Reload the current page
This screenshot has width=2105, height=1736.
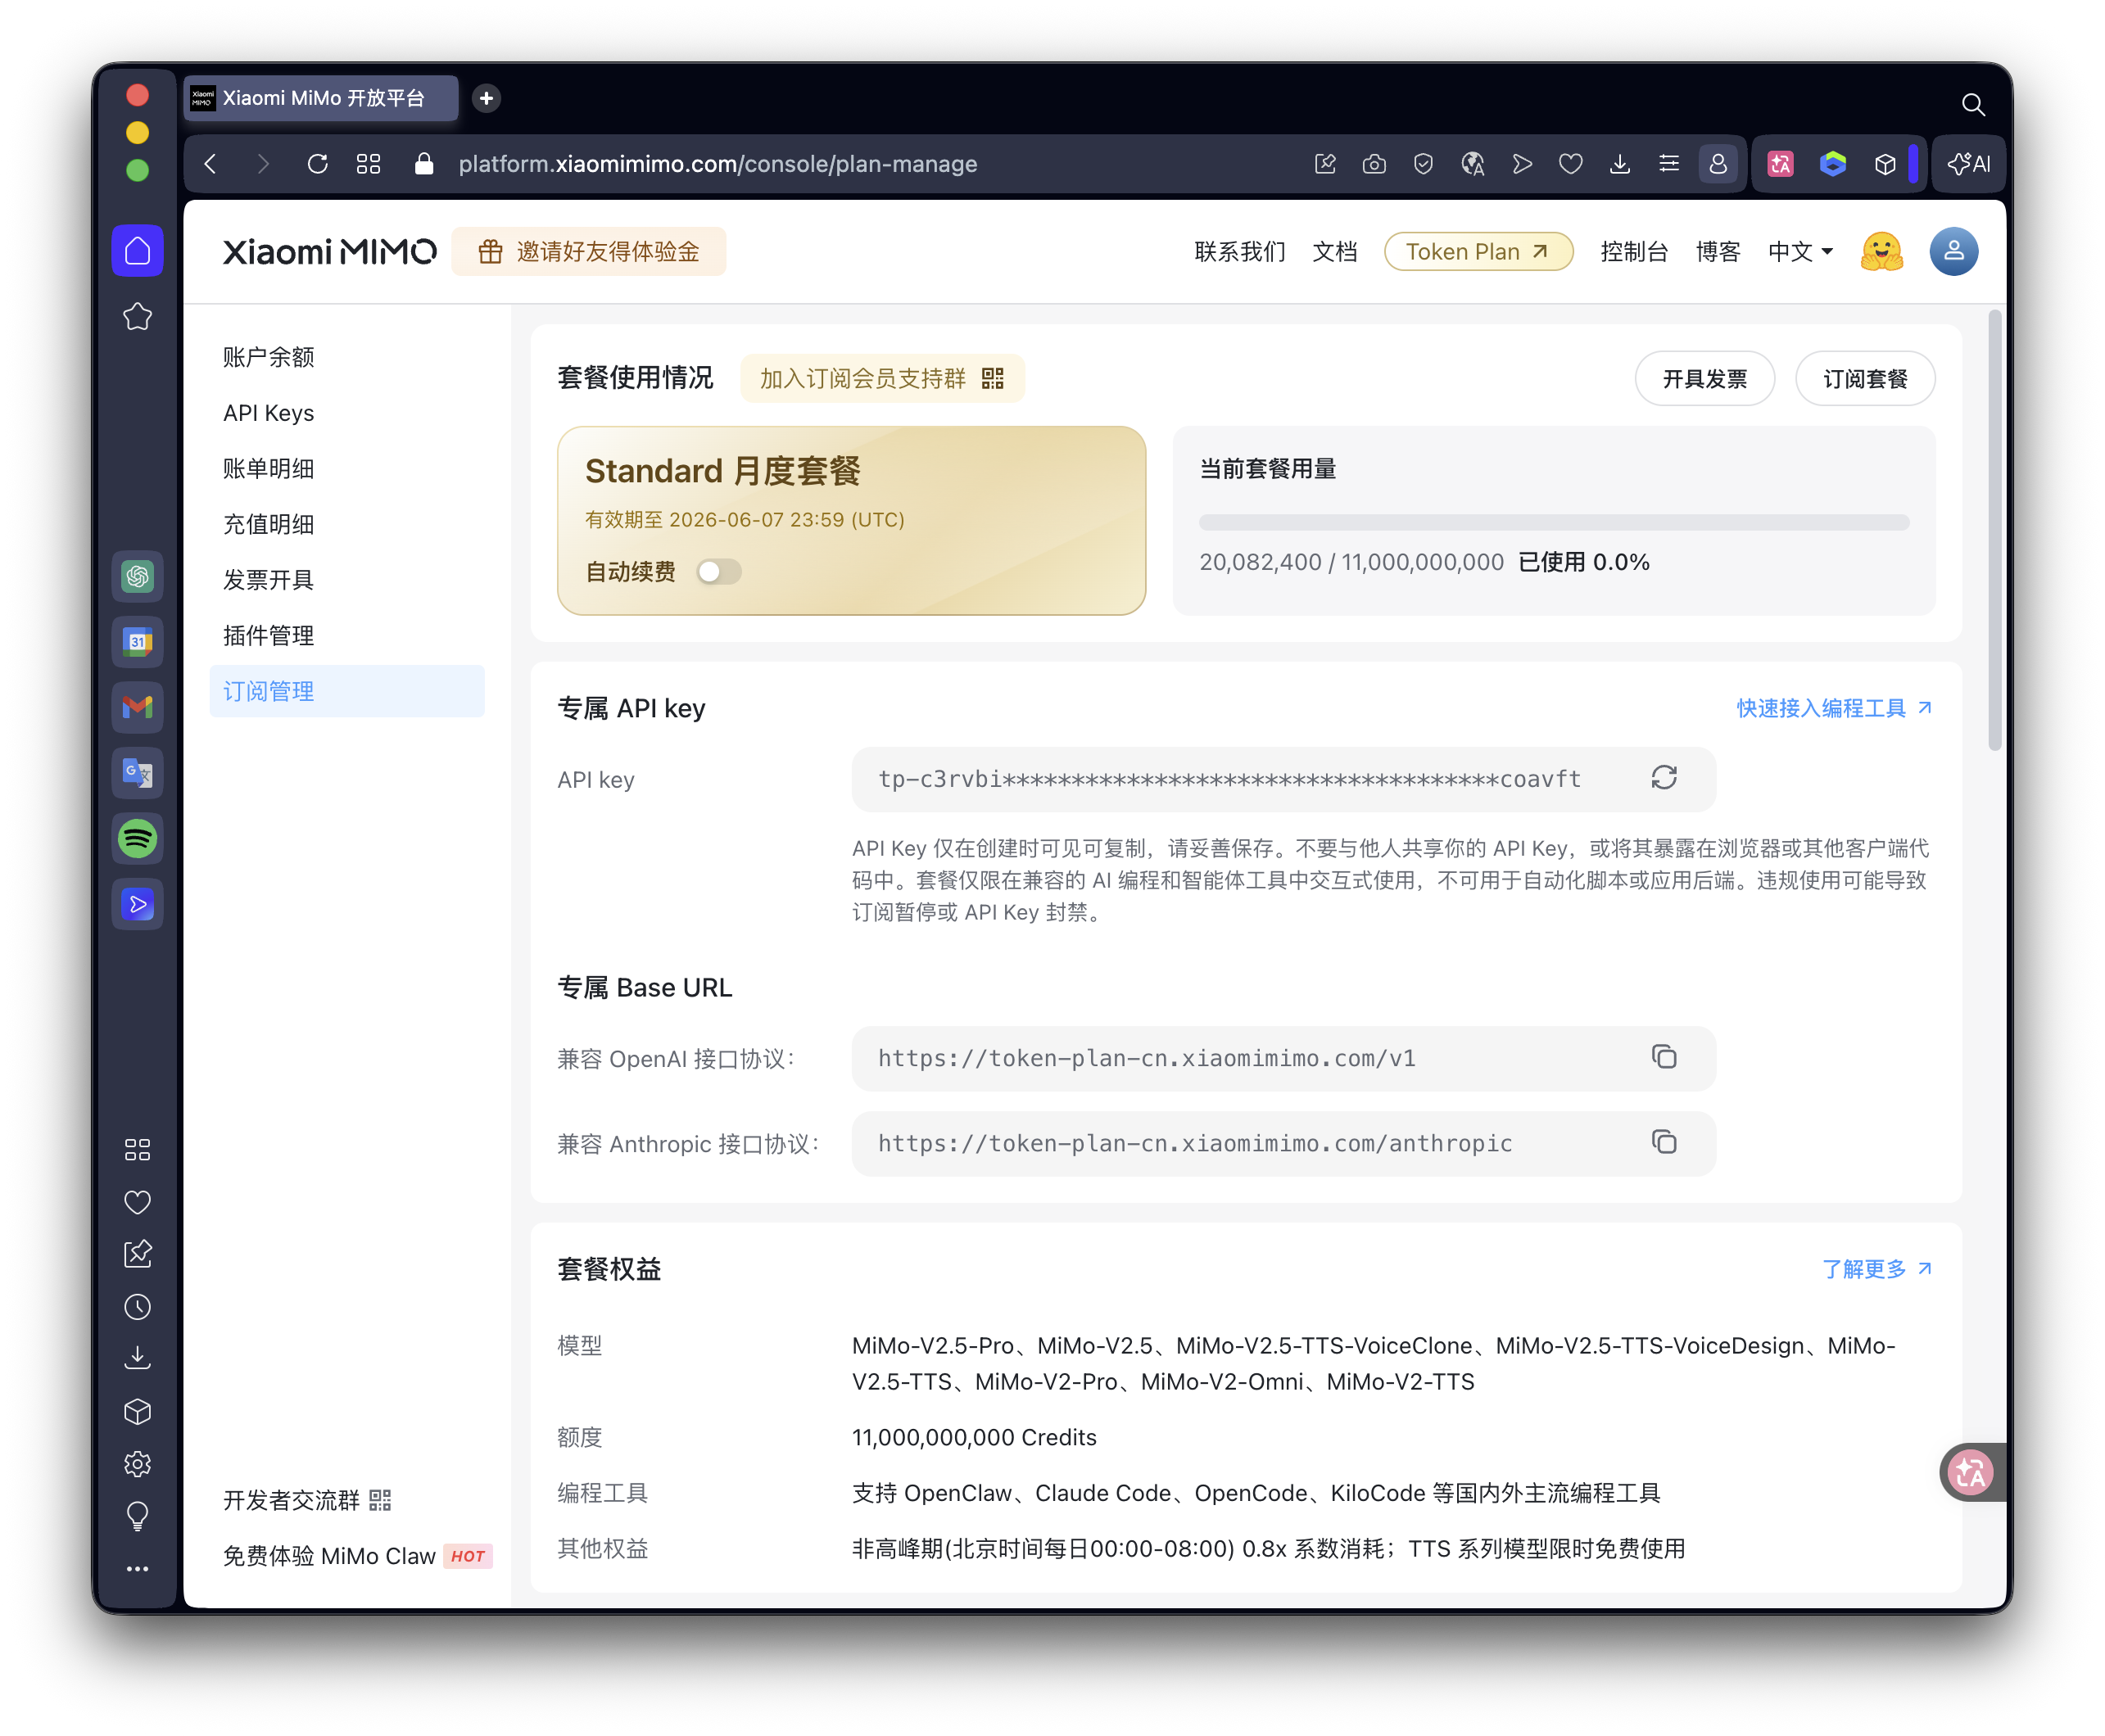click(x=317, y=163)
